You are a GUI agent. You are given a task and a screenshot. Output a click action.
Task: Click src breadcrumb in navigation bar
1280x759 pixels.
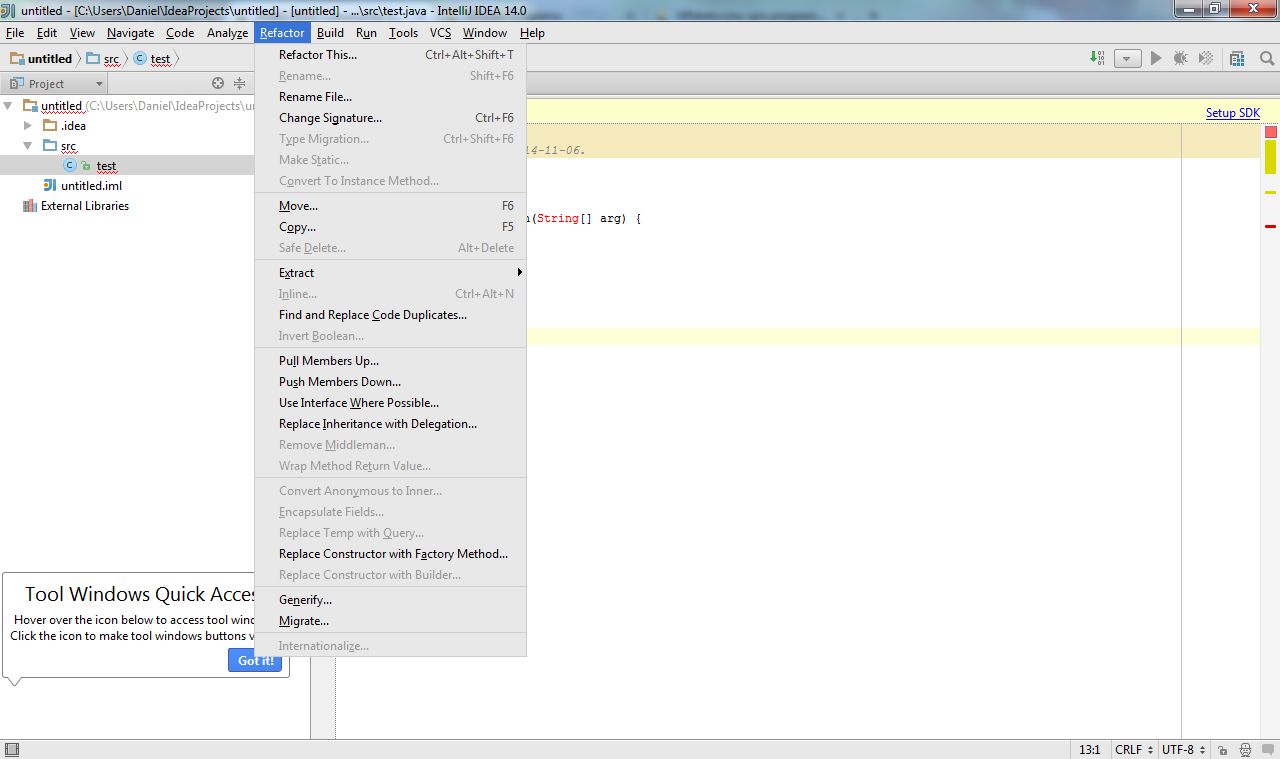pyautogui.click(x=103, y=59)
